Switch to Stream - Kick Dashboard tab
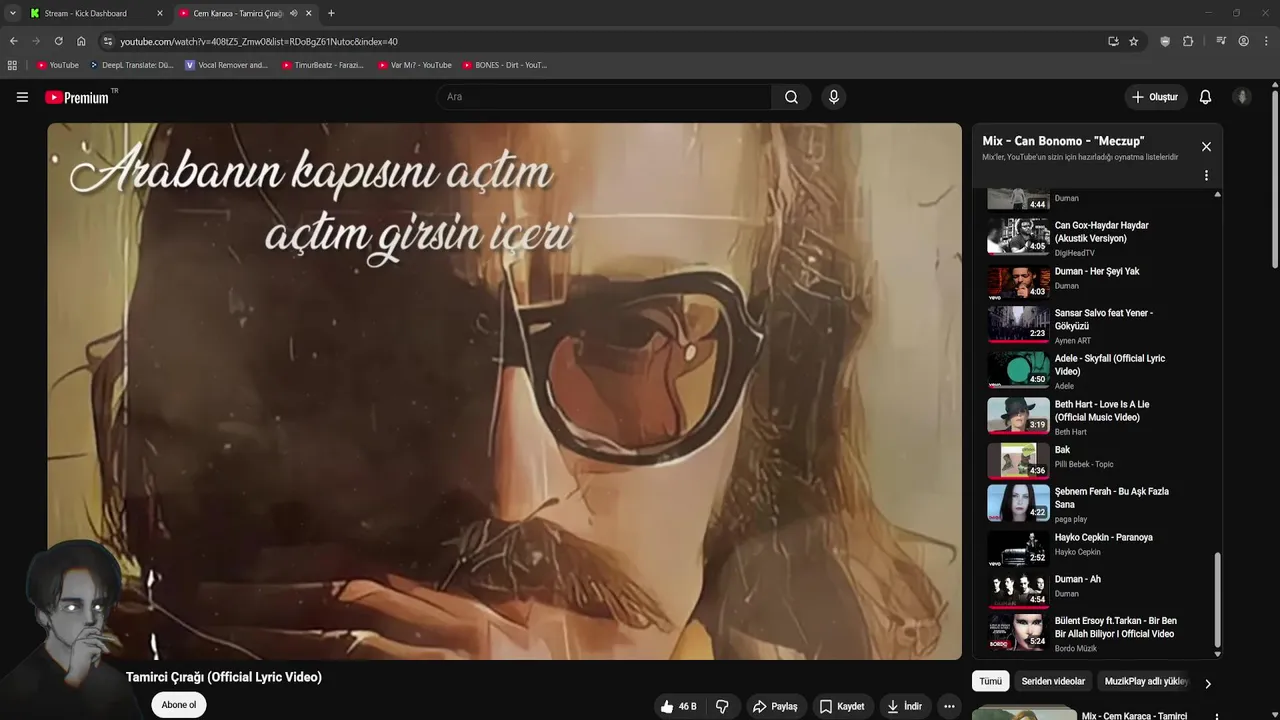Viewport: 1280px width, 720px height. pyautogui.click(x=95, y=13)
